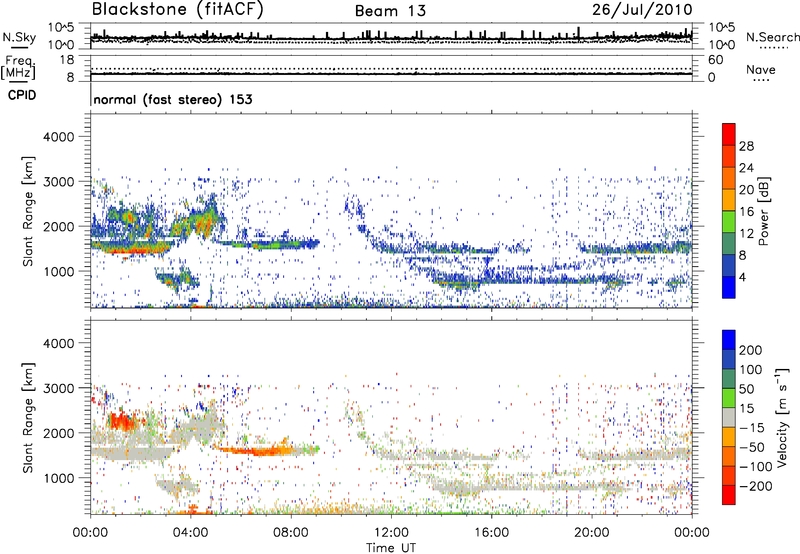Click the 'Velocity [m s-1]' color bar title
This screenshot has width=800, height=554.
tap(782, 418)
